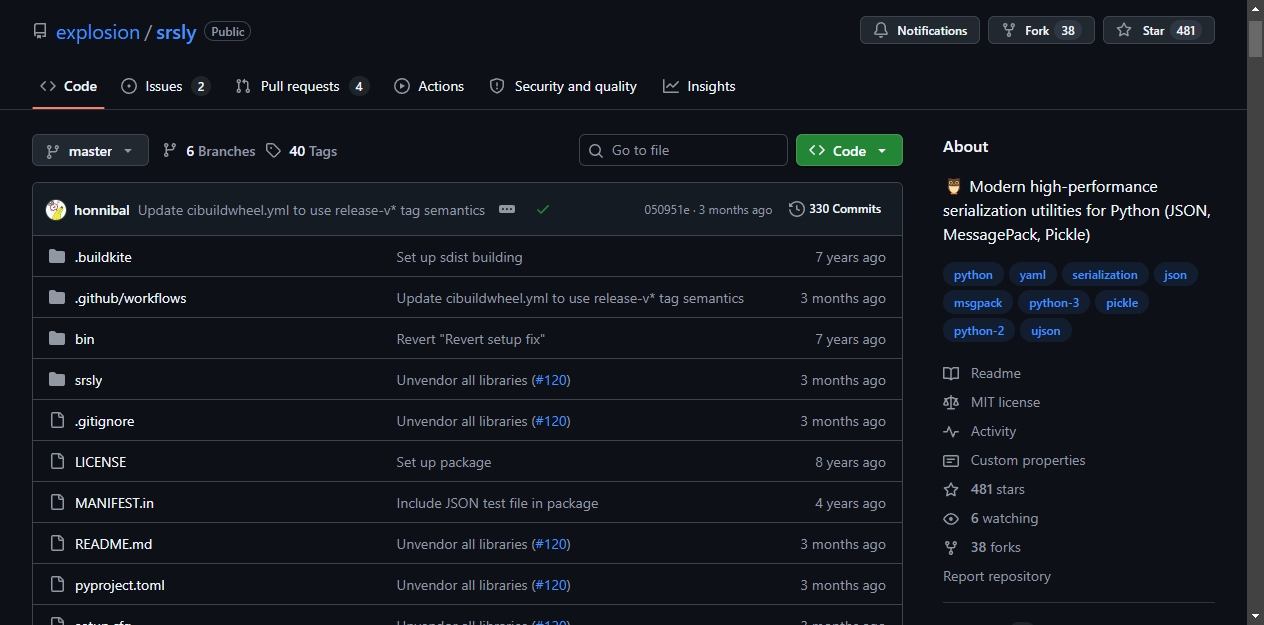Select the yaml topic tag
Image resolution: width=1264 pixels, height=625 pixels.
pyautogui.click(x=1033, y=275)
